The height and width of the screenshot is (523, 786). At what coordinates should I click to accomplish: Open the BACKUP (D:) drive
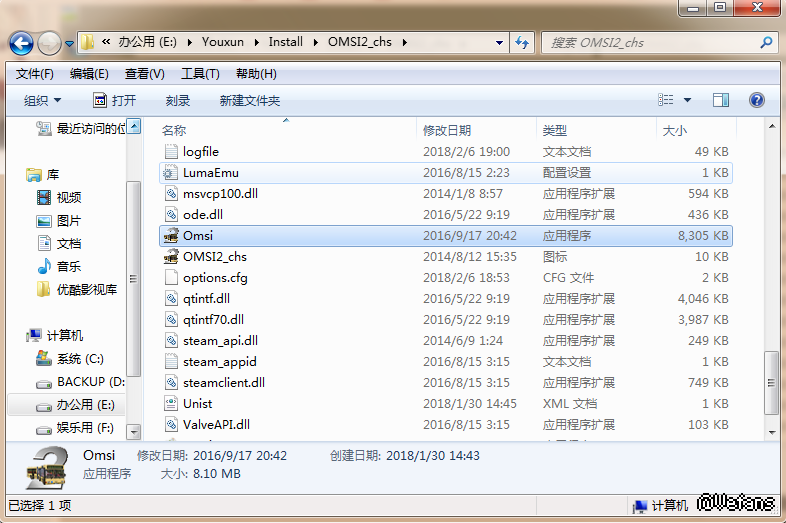pyautogui.click(x=81, y=382)
